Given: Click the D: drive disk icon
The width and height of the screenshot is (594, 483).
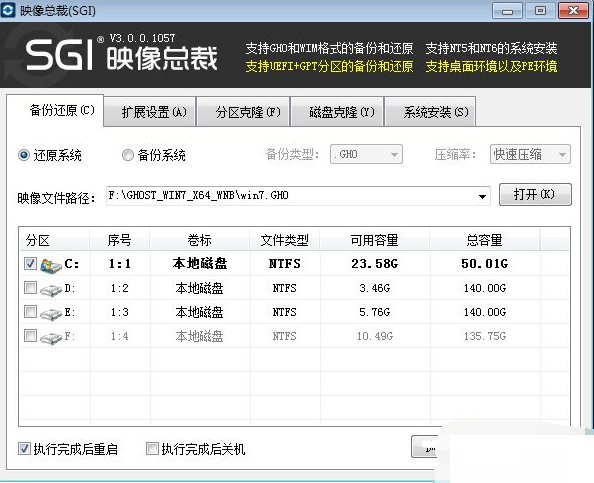Looking at the screenshot, I should pyautogui.click(x=51, y=290).
